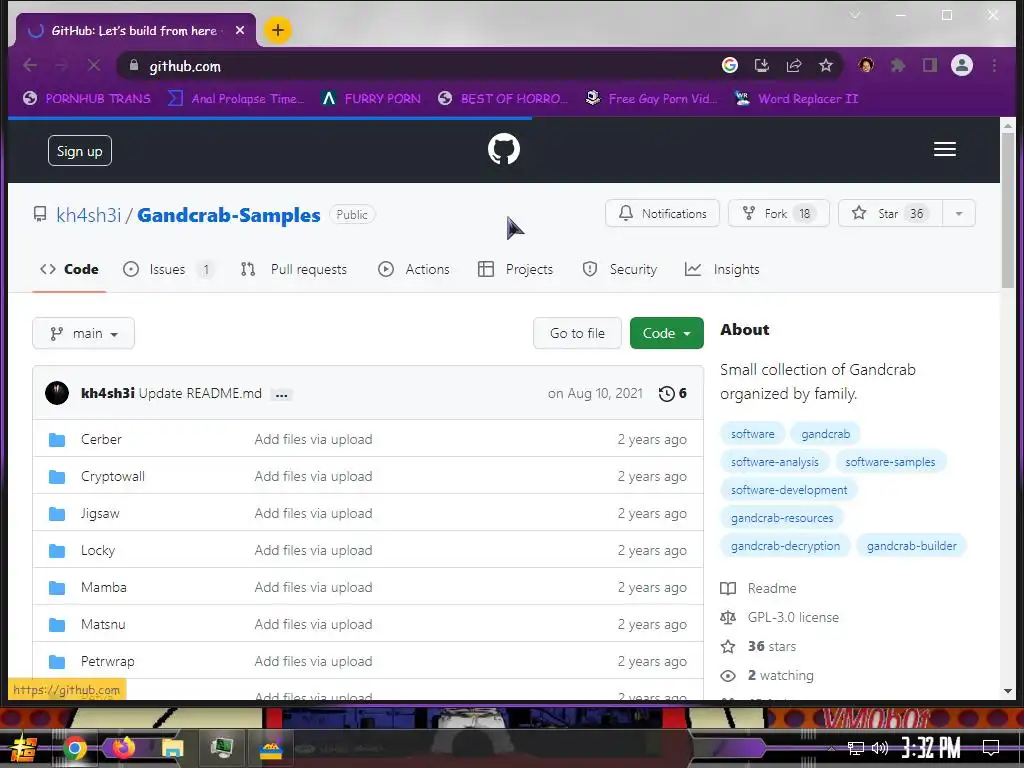Image resolution: width=1024 pixels, height=768 pixels.
Task: Fork the repository
Action: tap(778, 214)
